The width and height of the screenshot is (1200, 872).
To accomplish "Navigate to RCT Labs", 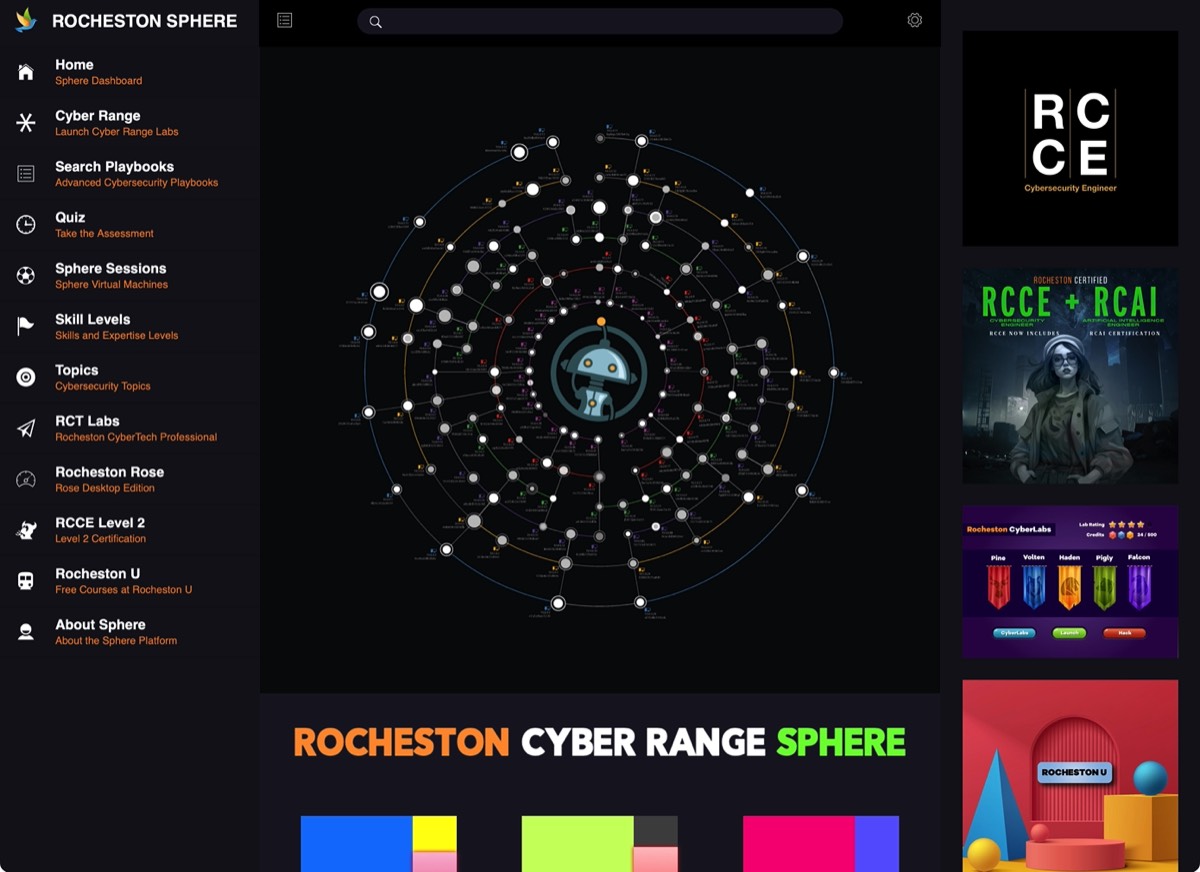I will pyautogui.click(x=130, y=428).
